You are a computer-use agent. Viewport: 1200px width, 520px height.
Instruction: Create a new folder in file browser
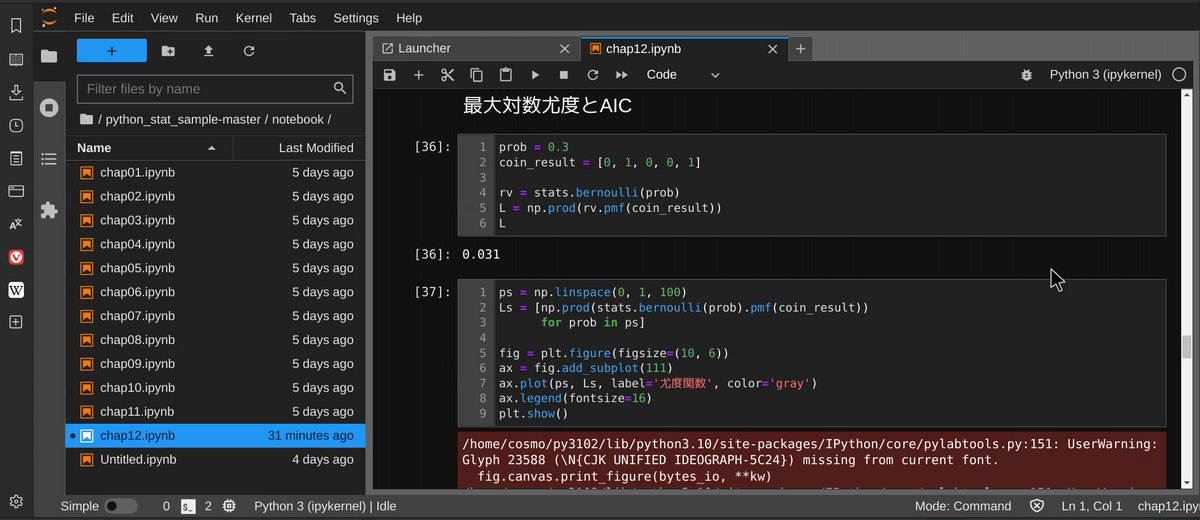click(168, 51)
